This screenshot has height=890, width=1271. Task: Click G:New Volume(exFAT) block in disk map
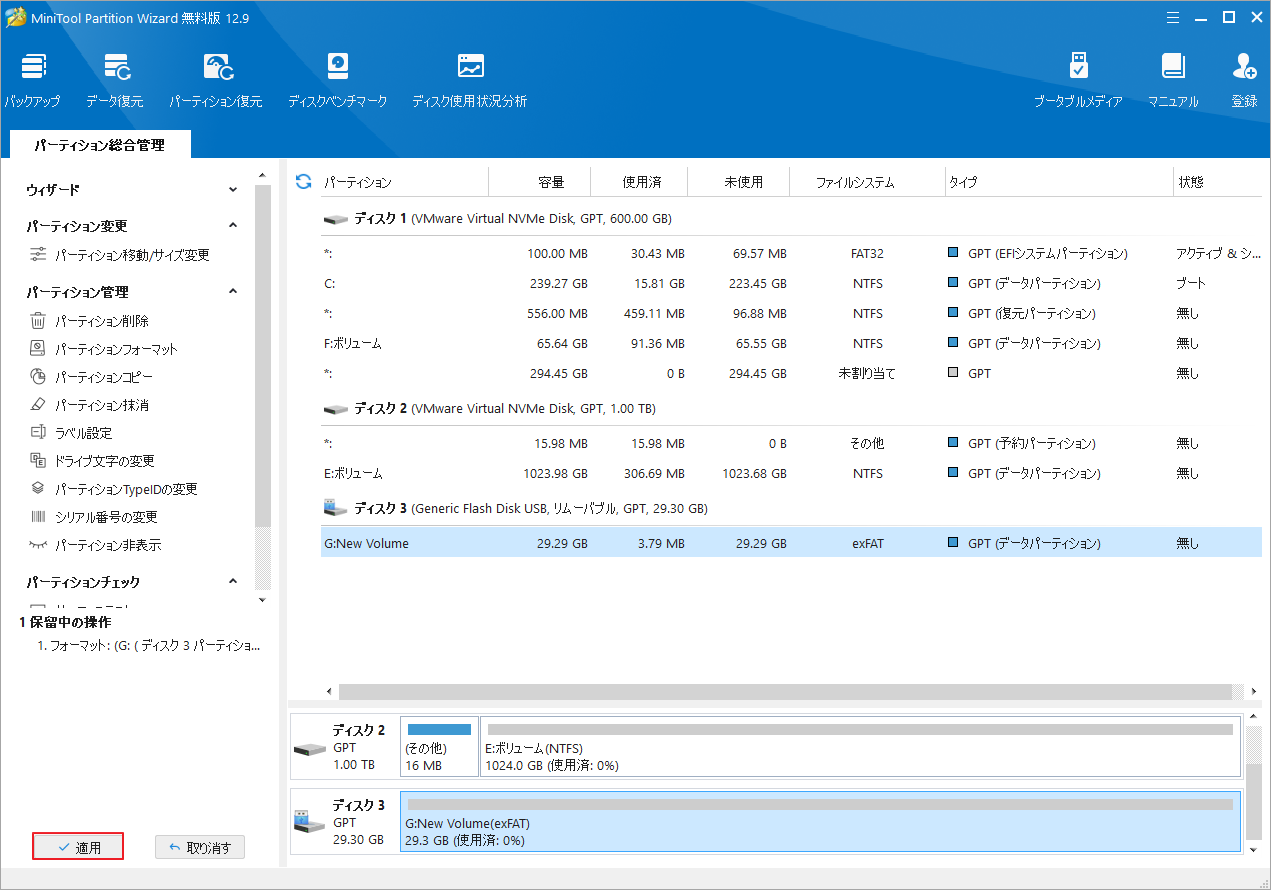pyautogui.click(x=820, y=821)
